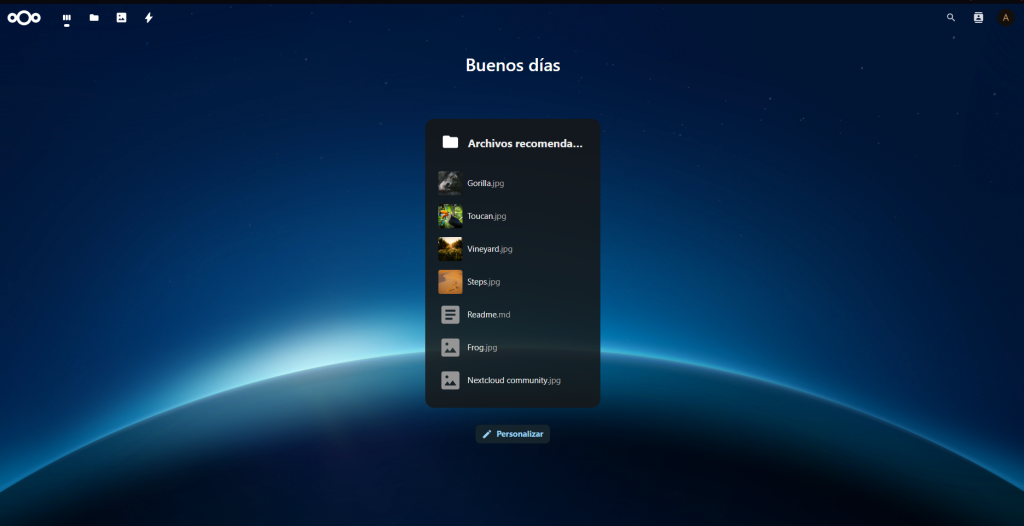1024x526 pixels.
Task: Click the Toucan image thumbnail
Action: click(x=450, y=216)
